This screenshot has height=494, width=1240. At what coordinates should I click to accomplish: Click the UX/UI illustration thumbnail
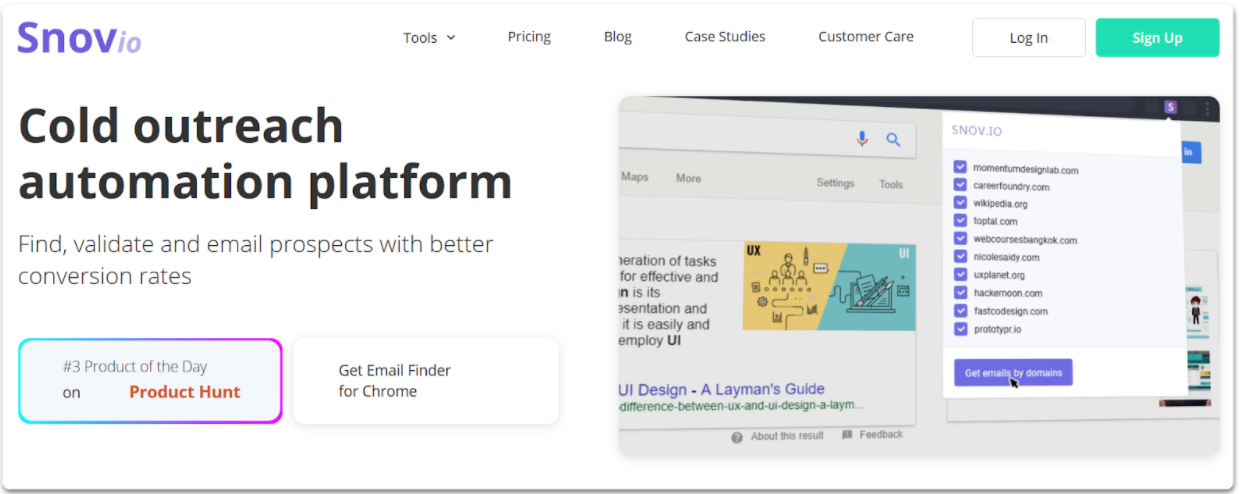829,286
